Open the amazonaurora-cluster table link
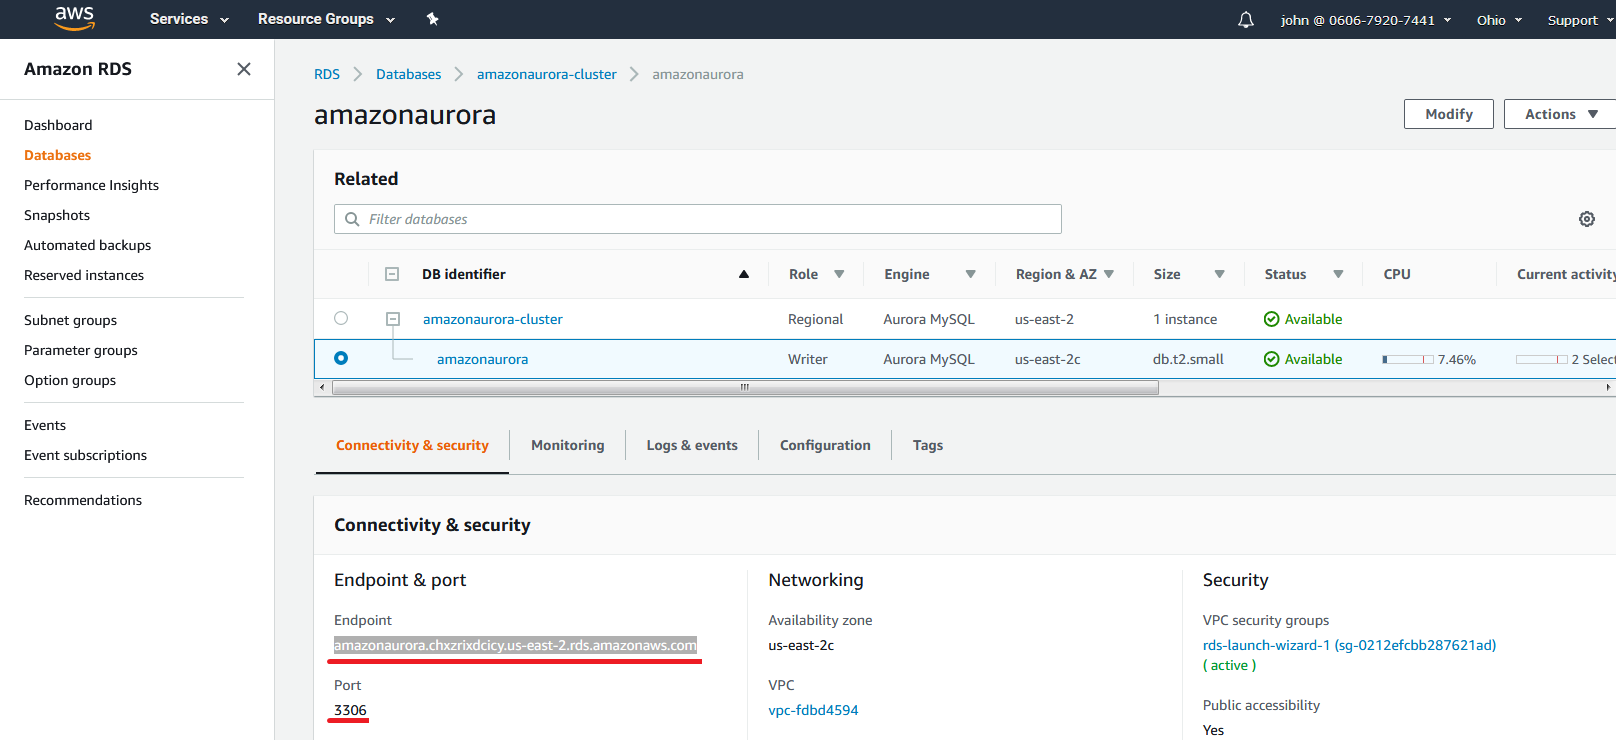Viewport: 1616px width, 740px height. [x=493, y=319]
